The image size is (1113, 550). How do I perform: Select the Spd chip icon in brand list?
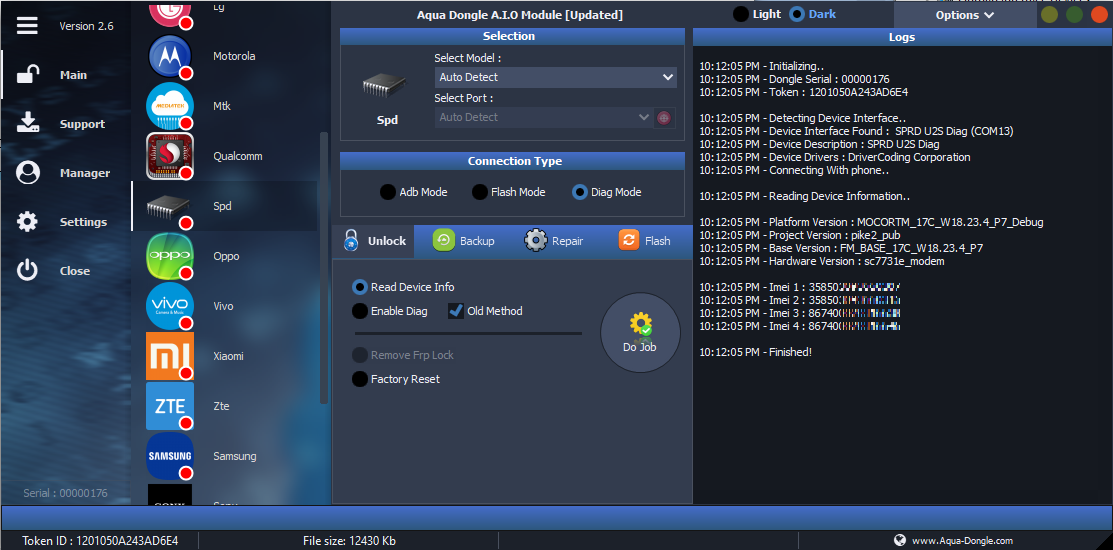(170, 207)
